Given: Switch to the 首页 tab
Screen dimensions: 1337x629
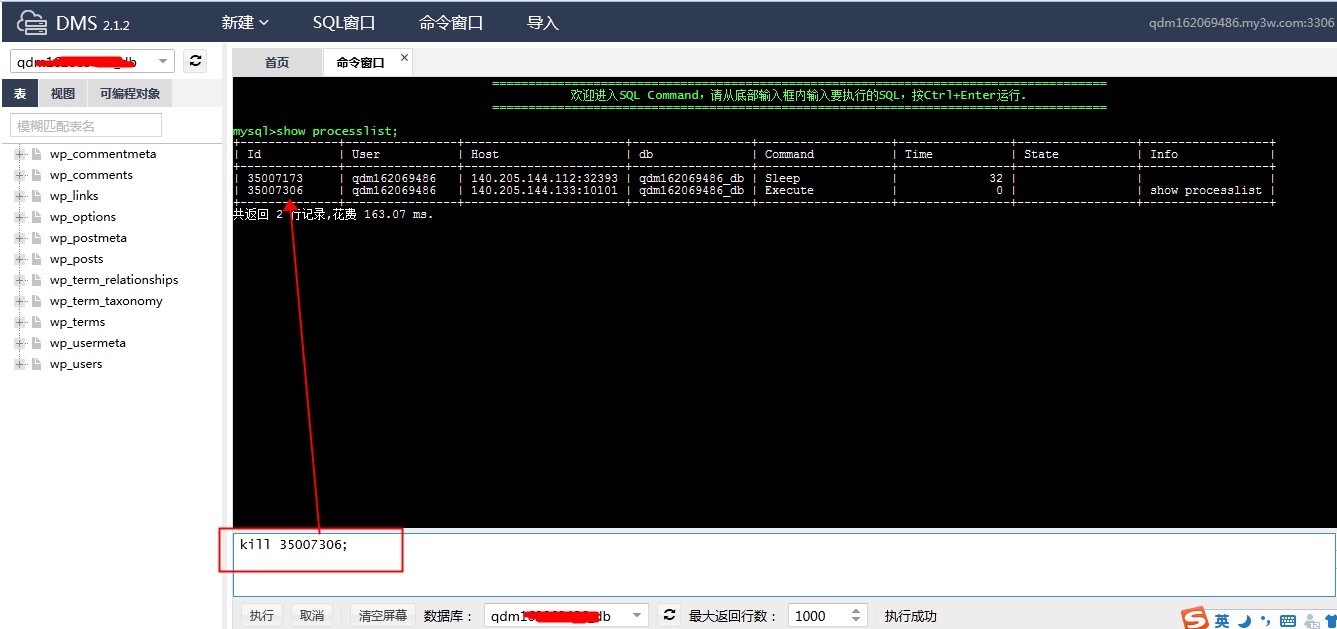Looking at the screenshot, I should [277, 62].
